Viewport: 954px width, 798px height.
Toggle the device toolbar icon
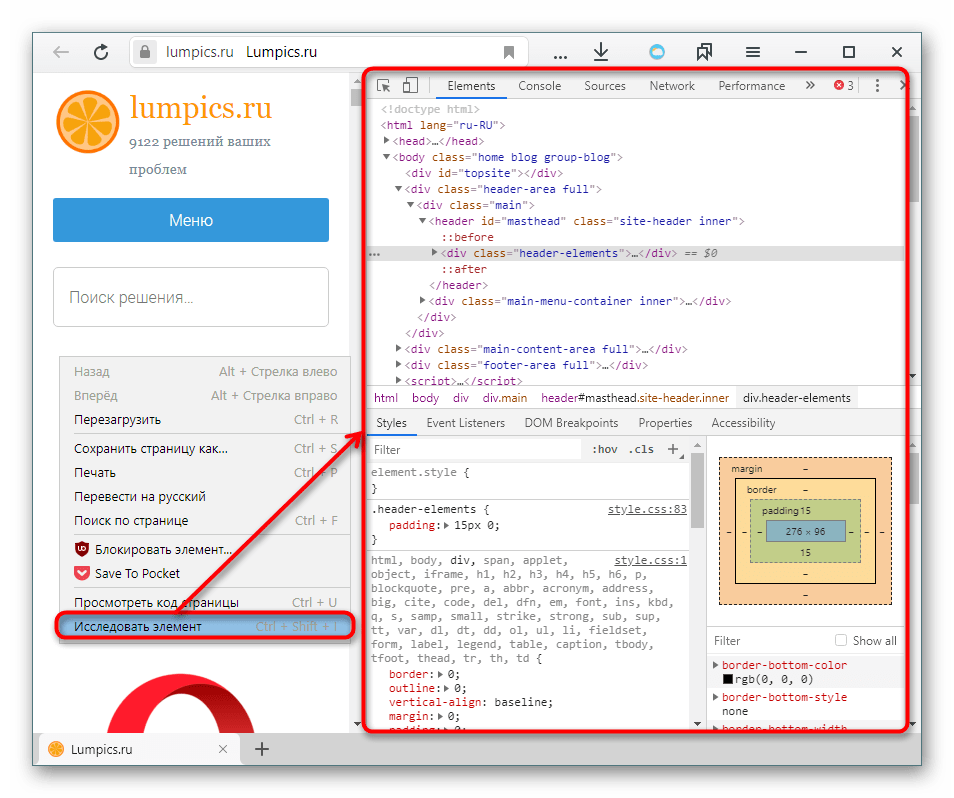pos(410,86)
